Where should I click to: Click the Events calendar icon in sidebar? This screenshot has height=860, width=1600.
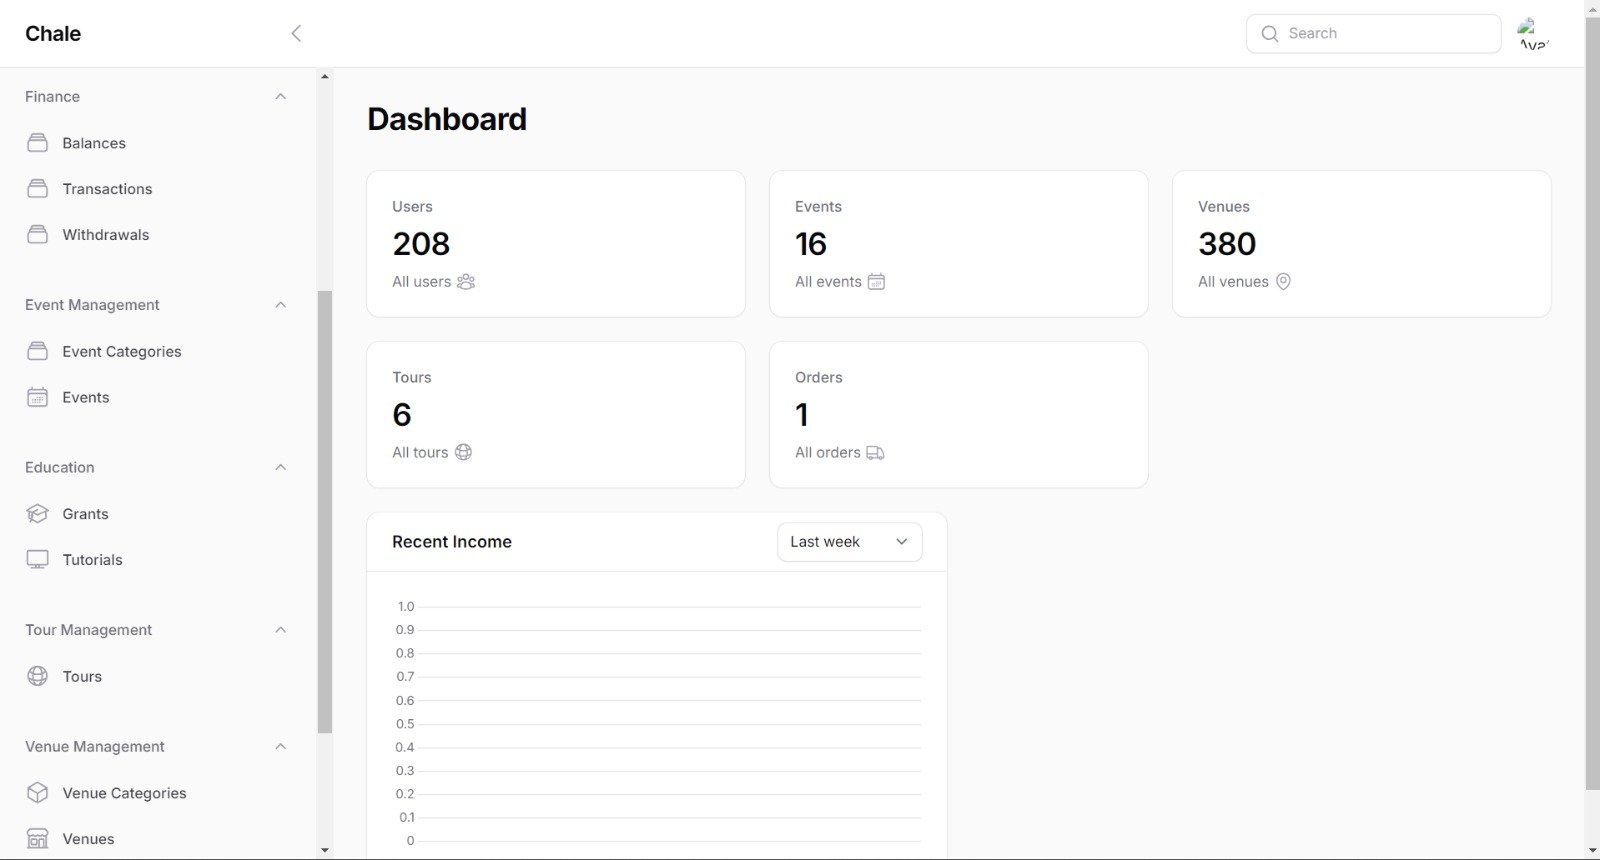click(37, 398)
